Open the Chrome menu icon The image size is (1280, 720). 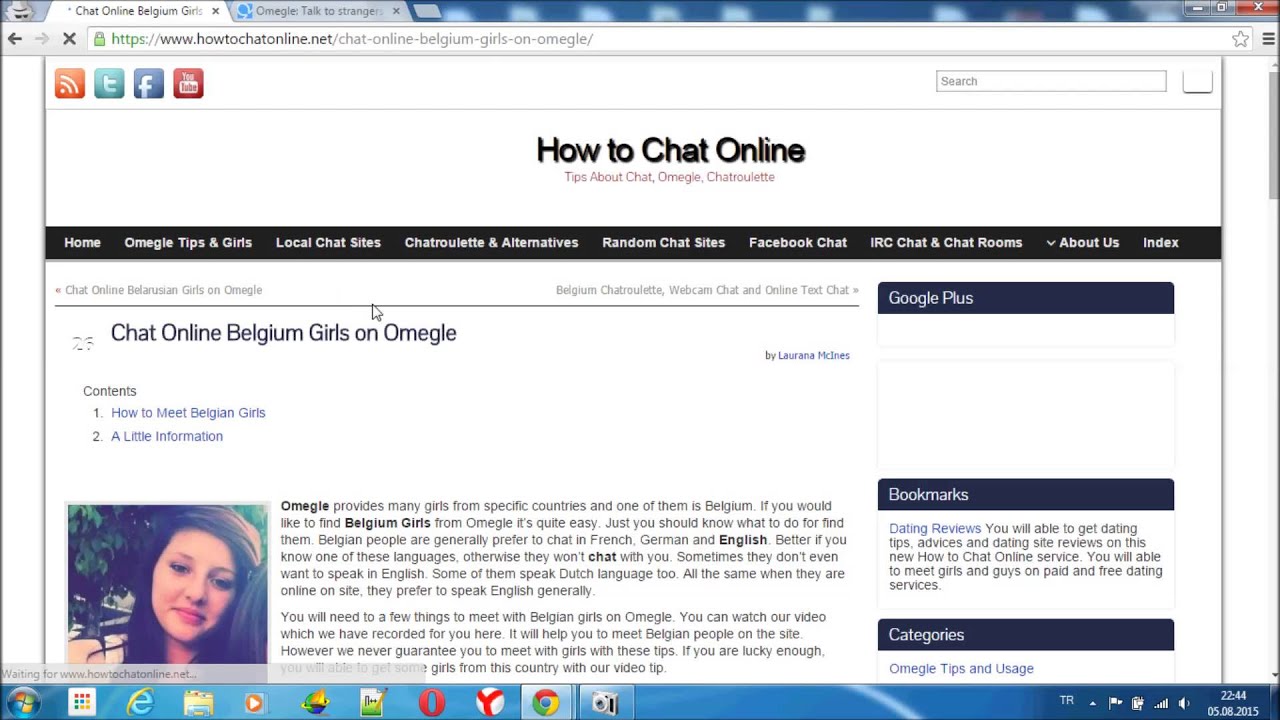(1268, 39)
